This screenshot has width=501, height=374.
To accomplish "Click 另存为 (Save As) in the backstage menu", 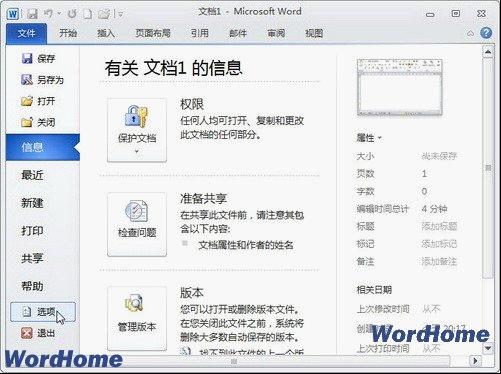I will pyautogui.click(x=42, y=80).
